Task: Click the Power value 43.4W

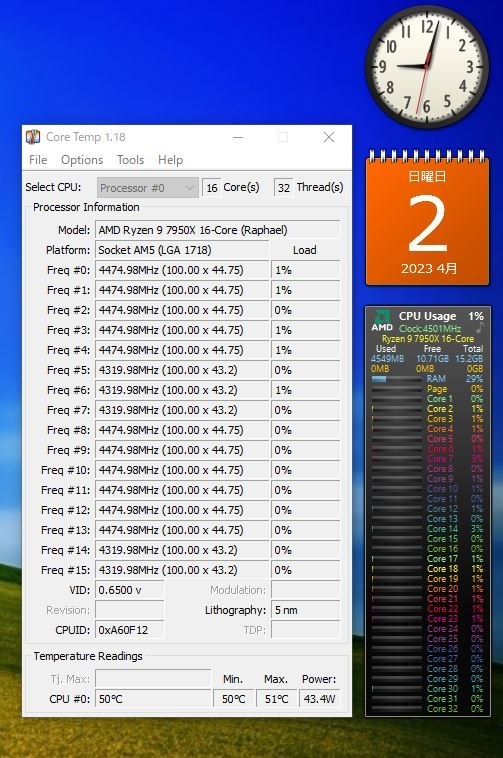Action: pyautogui.click(x=319, y=699)
